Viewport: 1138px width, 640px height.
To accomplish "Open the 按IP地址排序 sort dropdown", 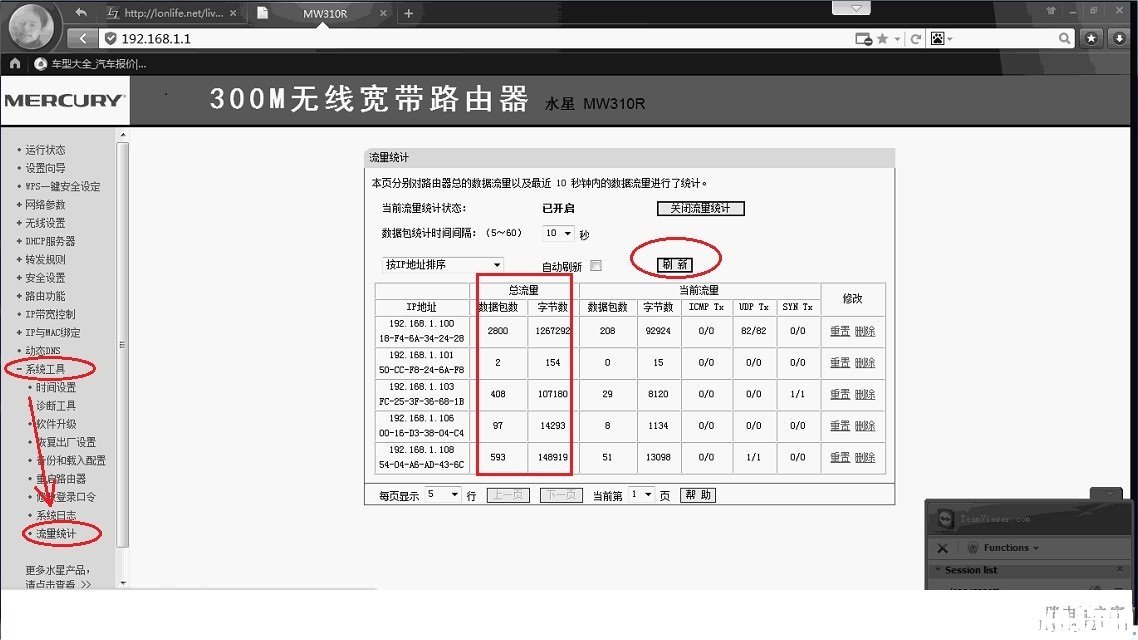I will point(442,265).
